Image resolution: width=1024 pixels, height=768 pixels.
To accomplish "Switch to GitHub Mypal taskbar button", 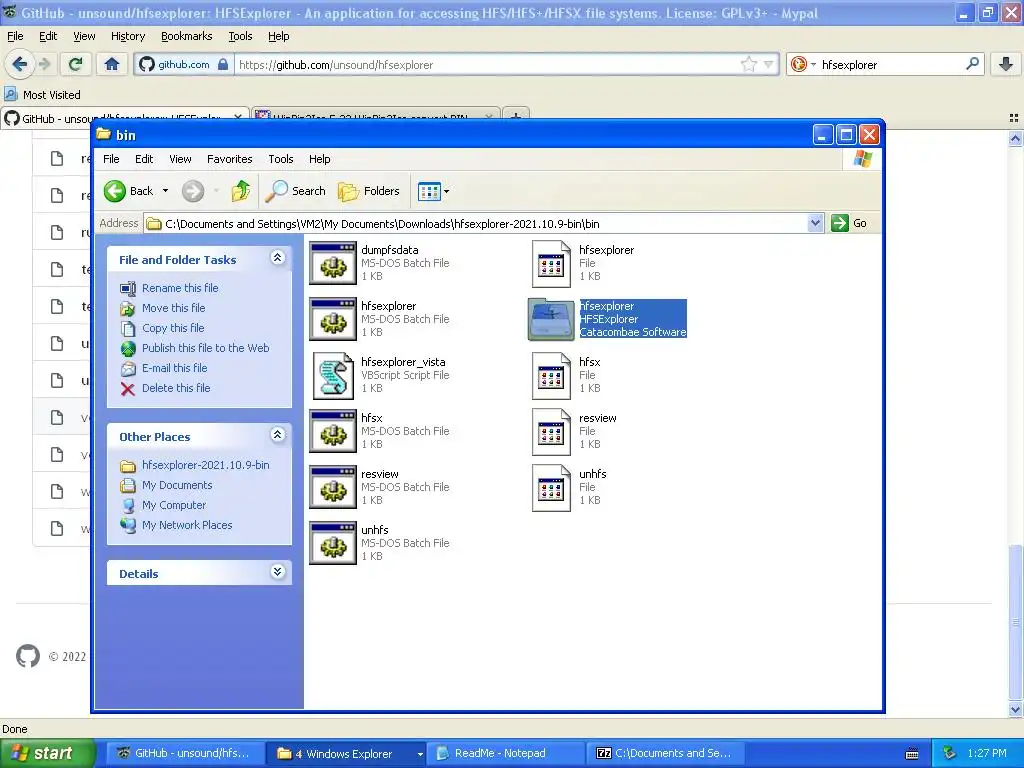I will (x=184, y=754).
